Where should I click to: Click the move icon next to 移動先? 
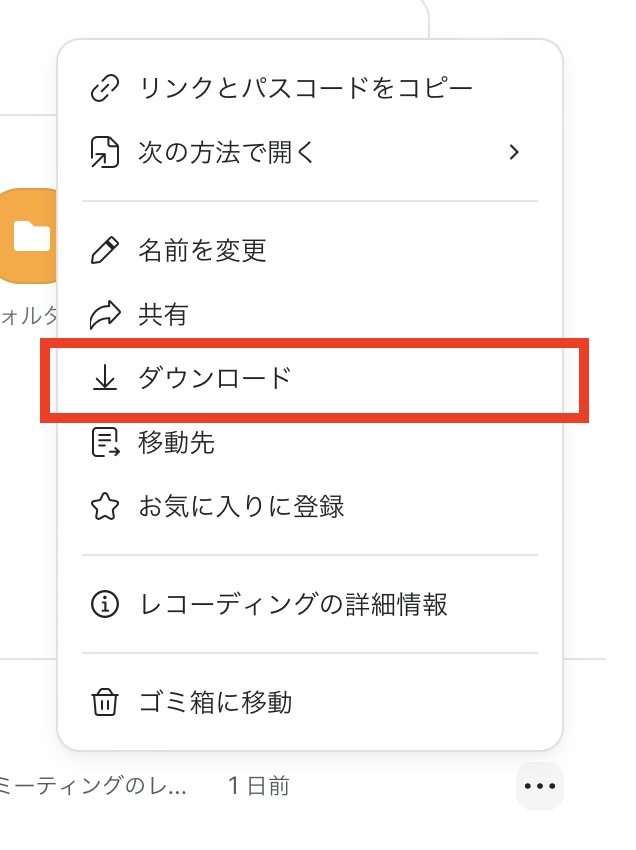click(x=103, y=442)
